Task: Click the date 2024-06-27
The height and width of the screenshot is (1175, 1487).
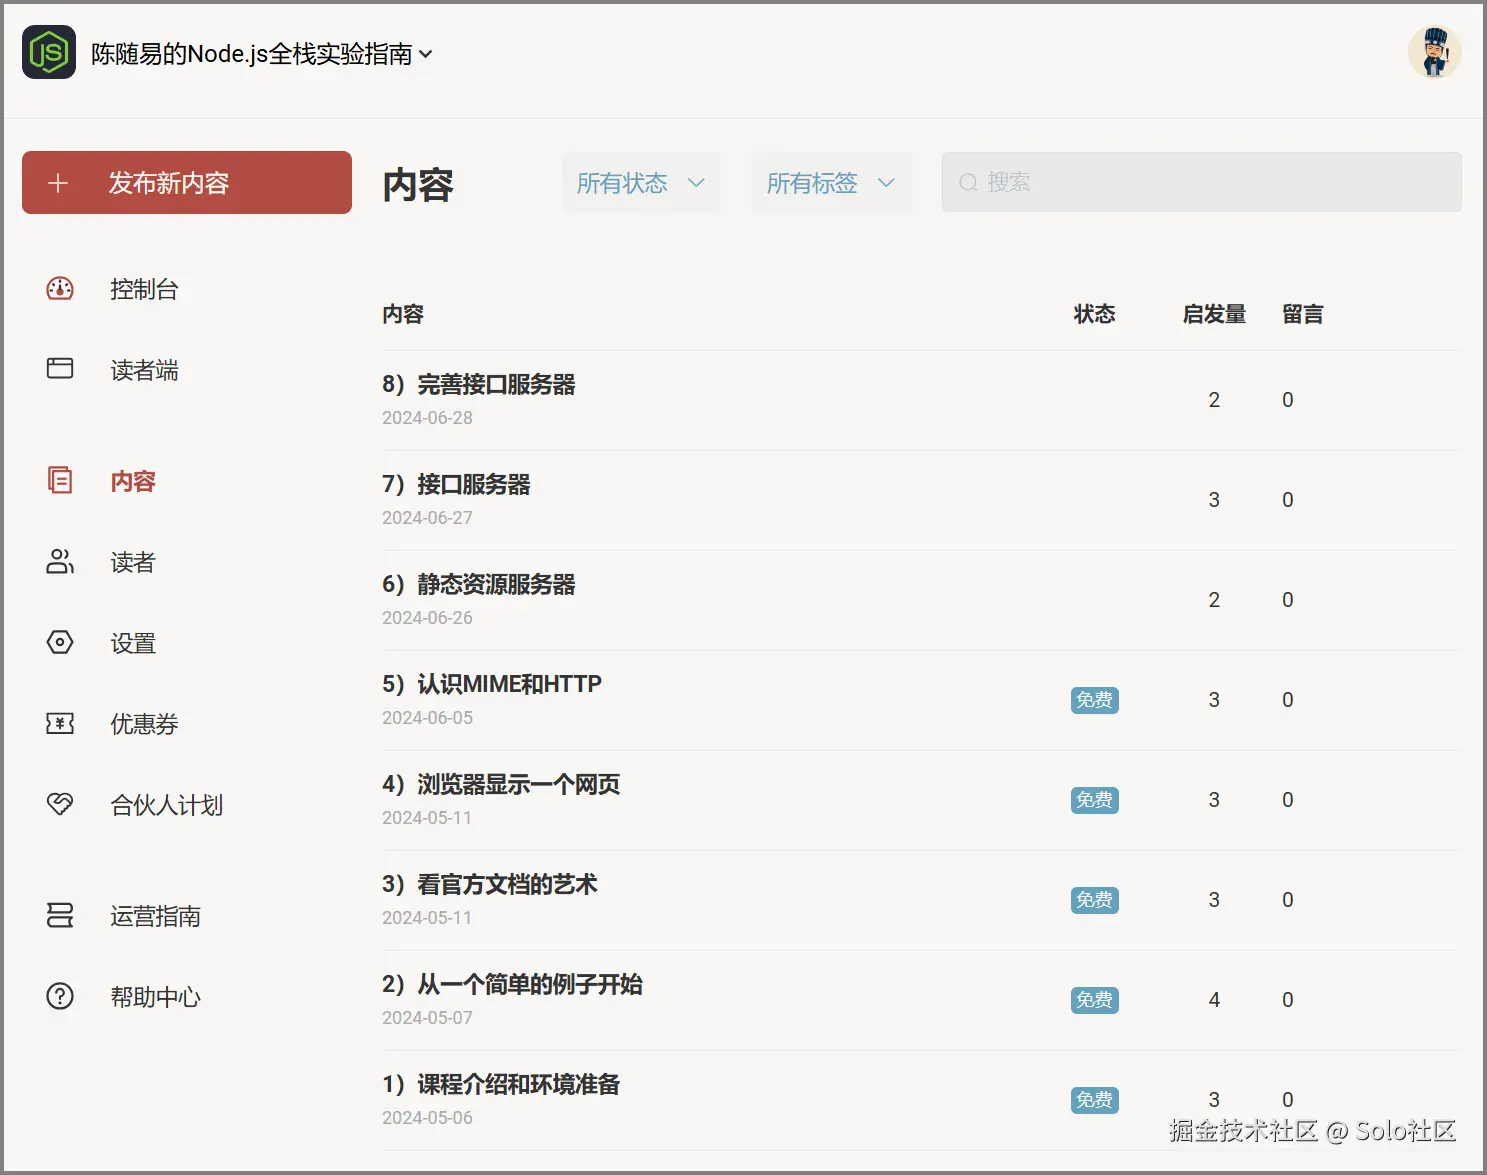Action: (x=427, y=518)
